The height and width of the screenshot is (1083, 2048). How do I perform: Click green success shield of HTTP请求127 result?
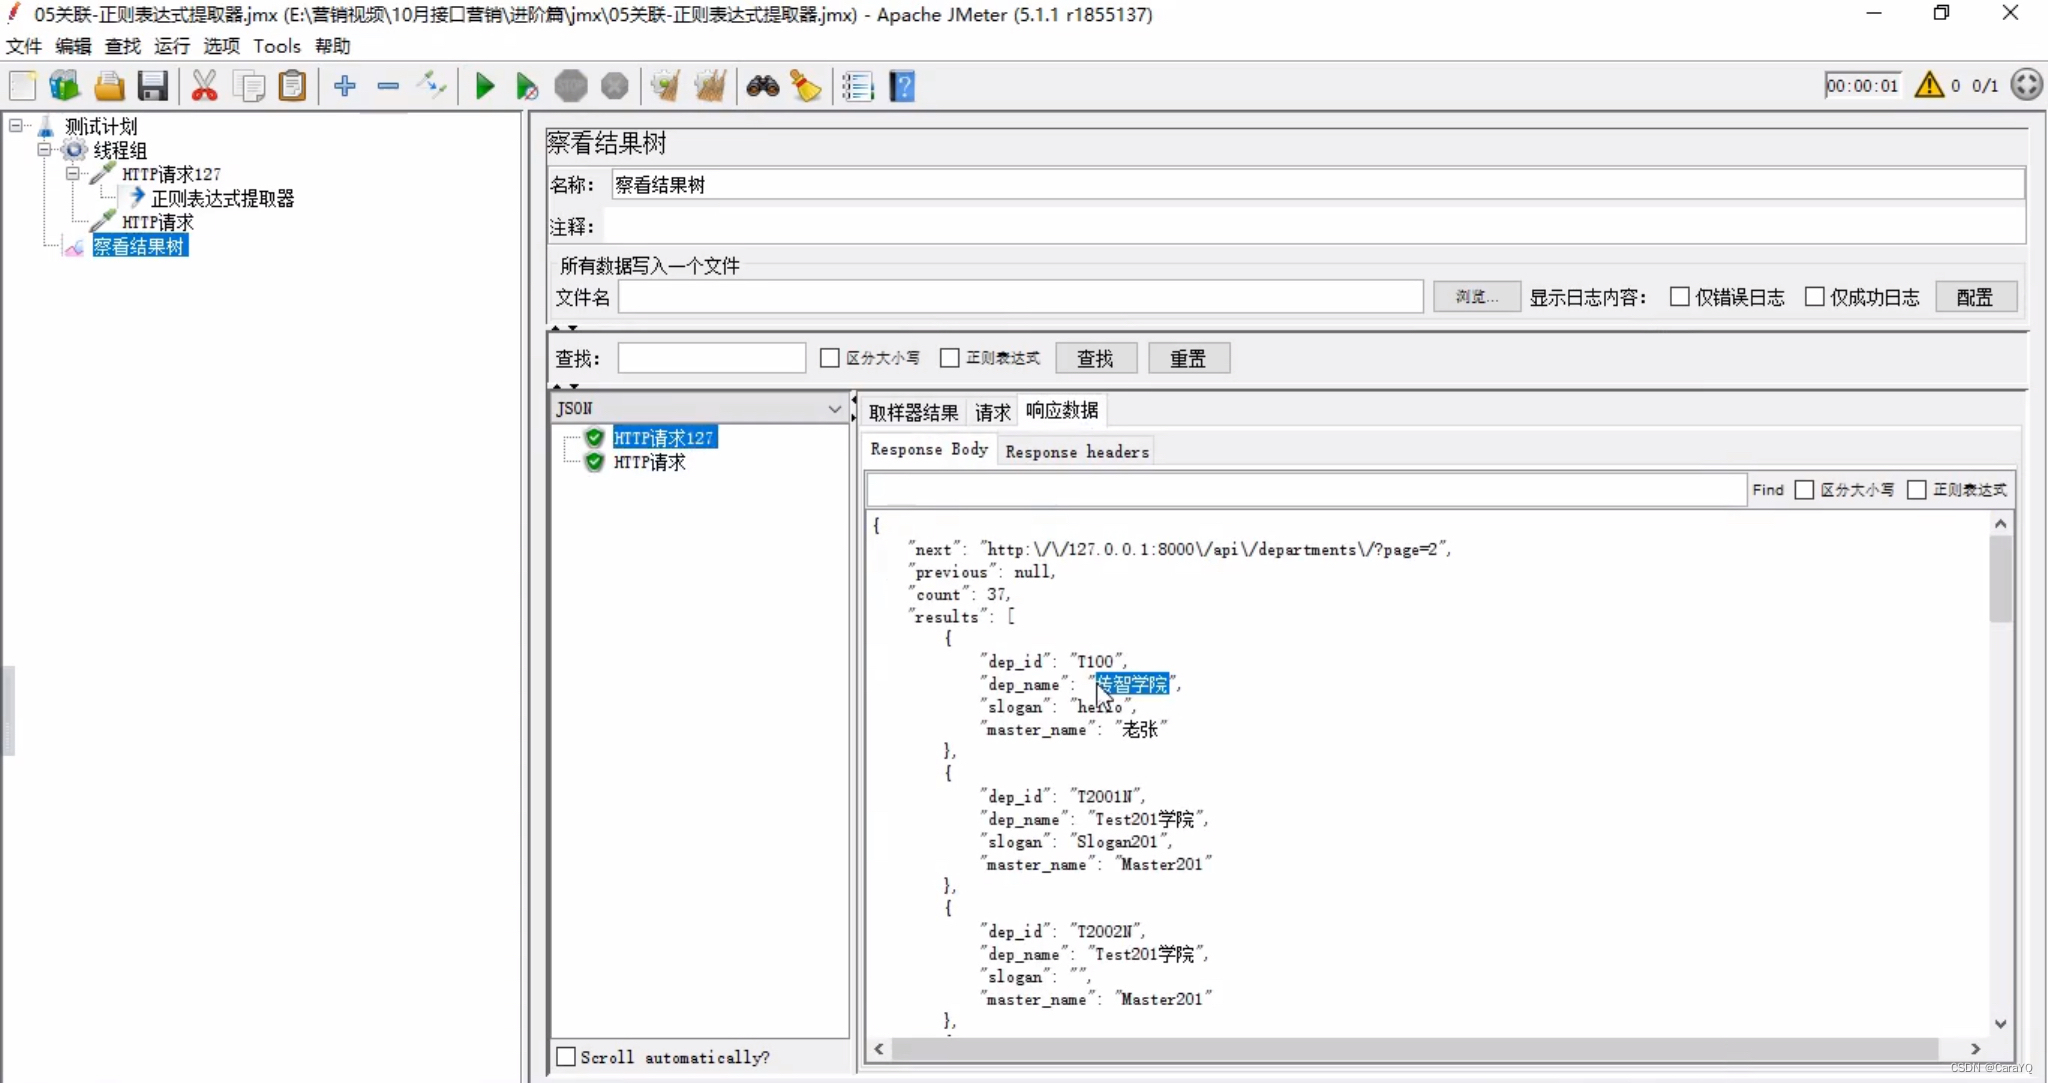(595, 438)
